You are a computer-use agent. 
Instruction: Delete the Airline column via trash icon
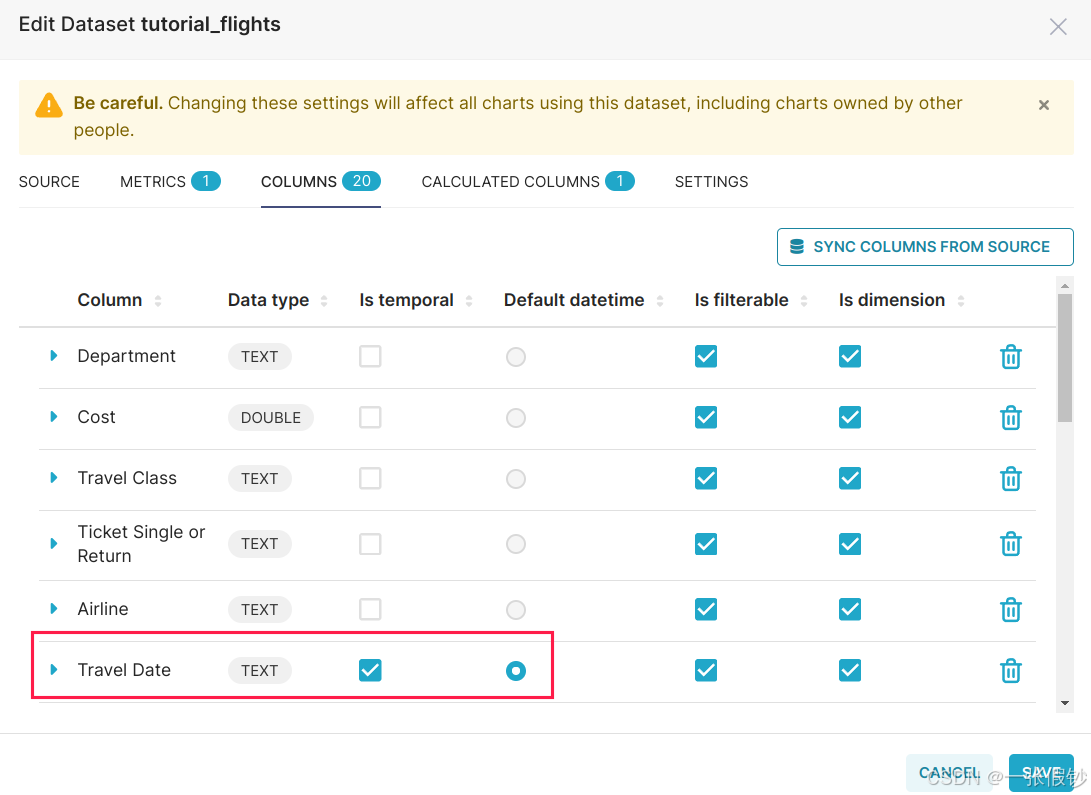1011,610
